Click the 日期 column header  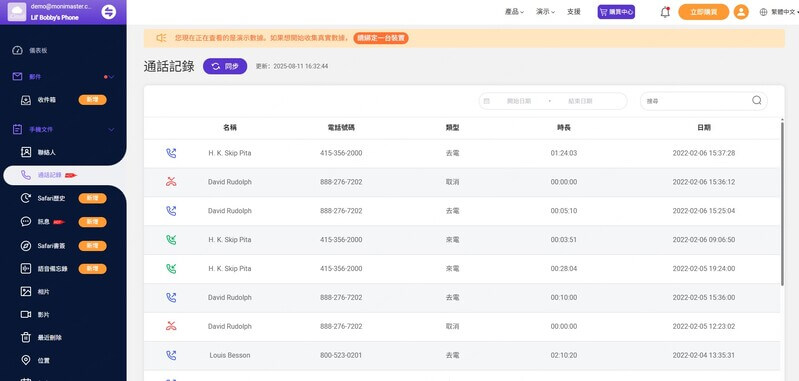704,128
